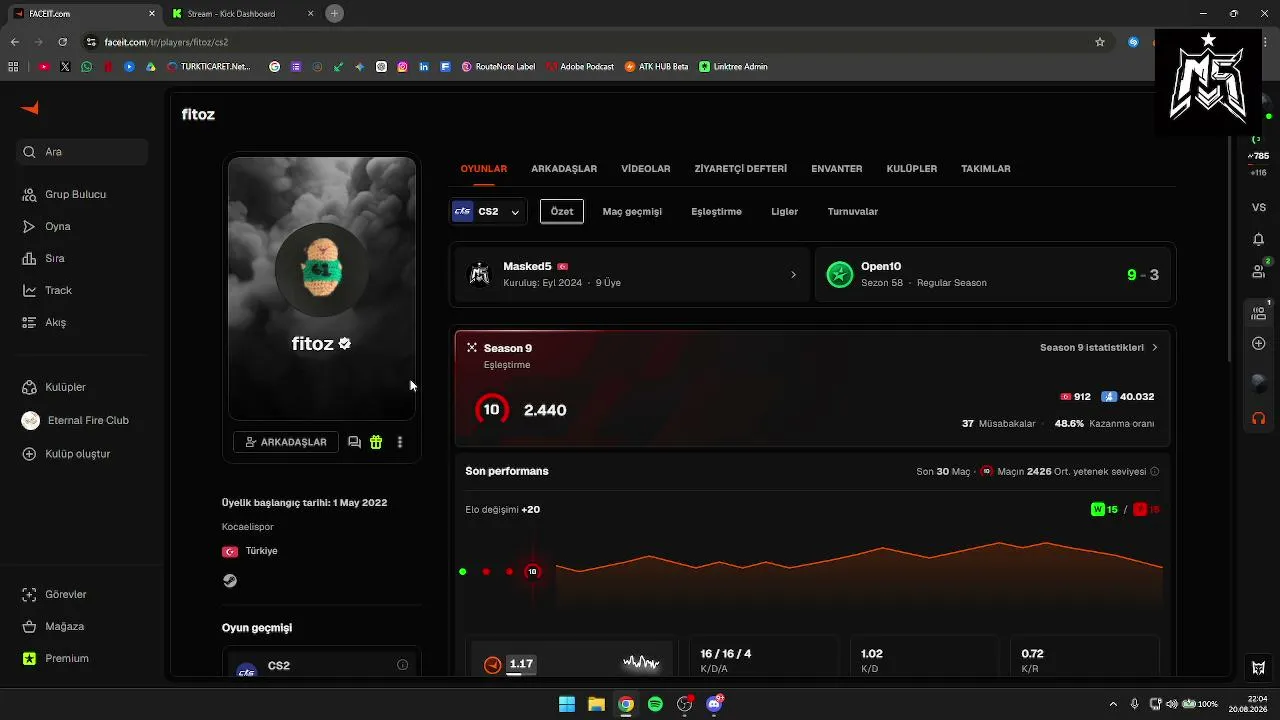Open the party icon in right sidebar
Screen dimensions: 1280x720
pyautogui.click(x=1259, y=312)
